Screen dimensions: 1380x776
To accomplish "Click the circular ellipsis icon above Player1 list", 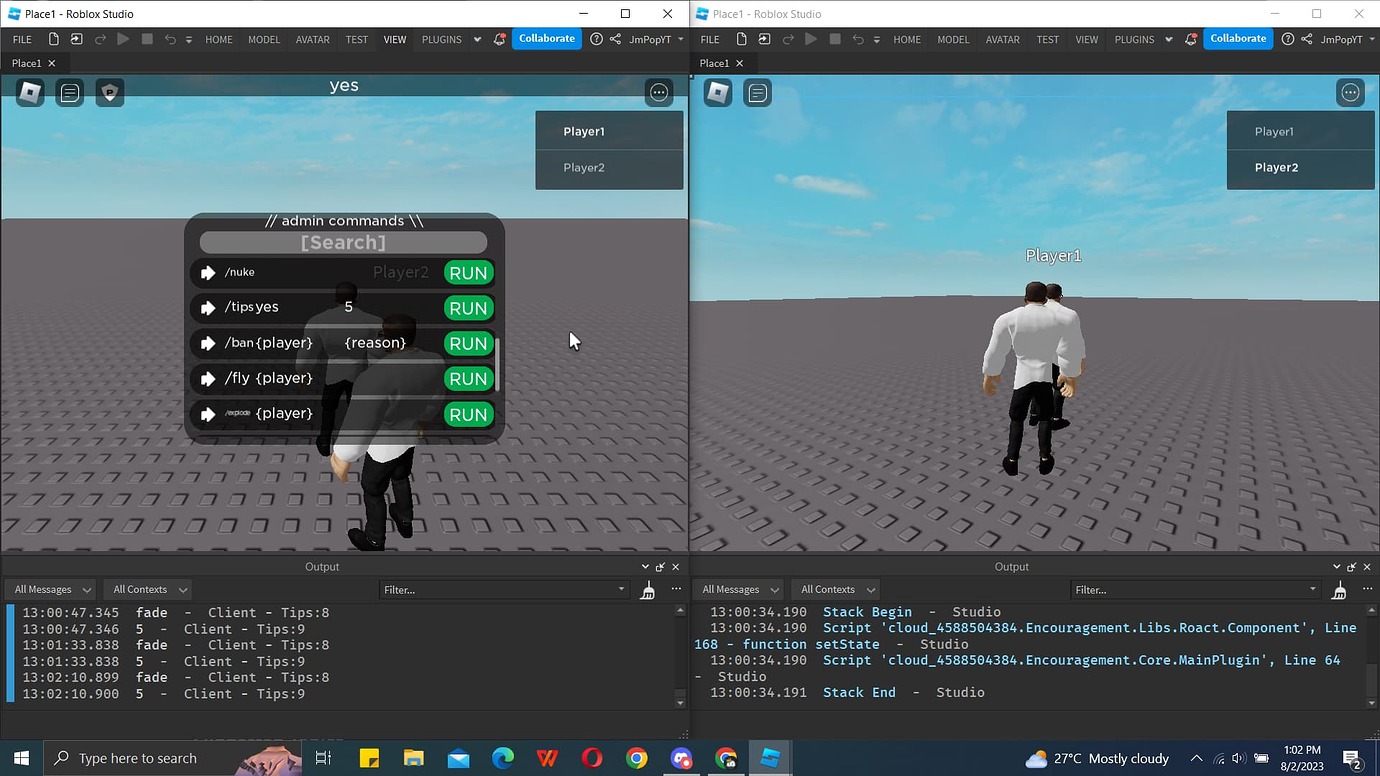I will pos(658,92).
